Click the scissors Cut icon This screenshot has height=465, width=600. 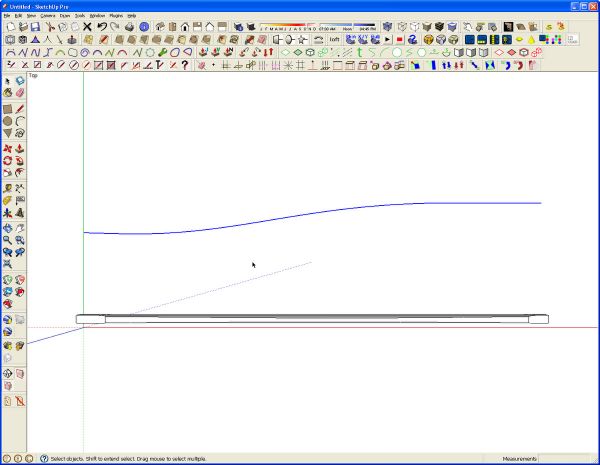[x=50, y=27]
